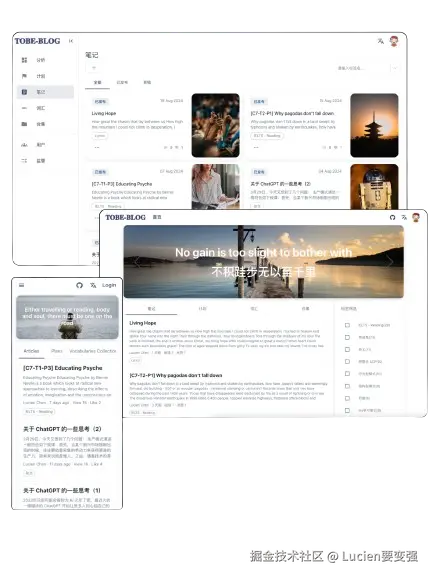Click TOBE-BLOG logo in admin window

pyautogui.click(x=37, y=41)
